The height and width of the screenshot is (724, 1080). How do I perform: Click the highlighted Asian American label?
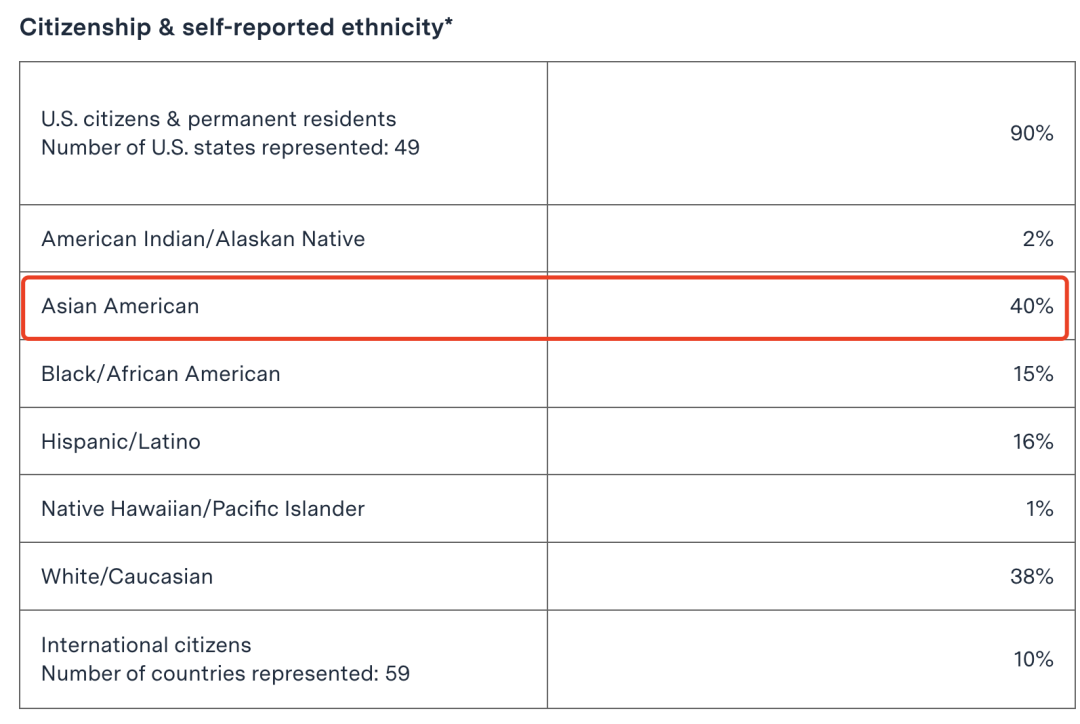(120, 306)
